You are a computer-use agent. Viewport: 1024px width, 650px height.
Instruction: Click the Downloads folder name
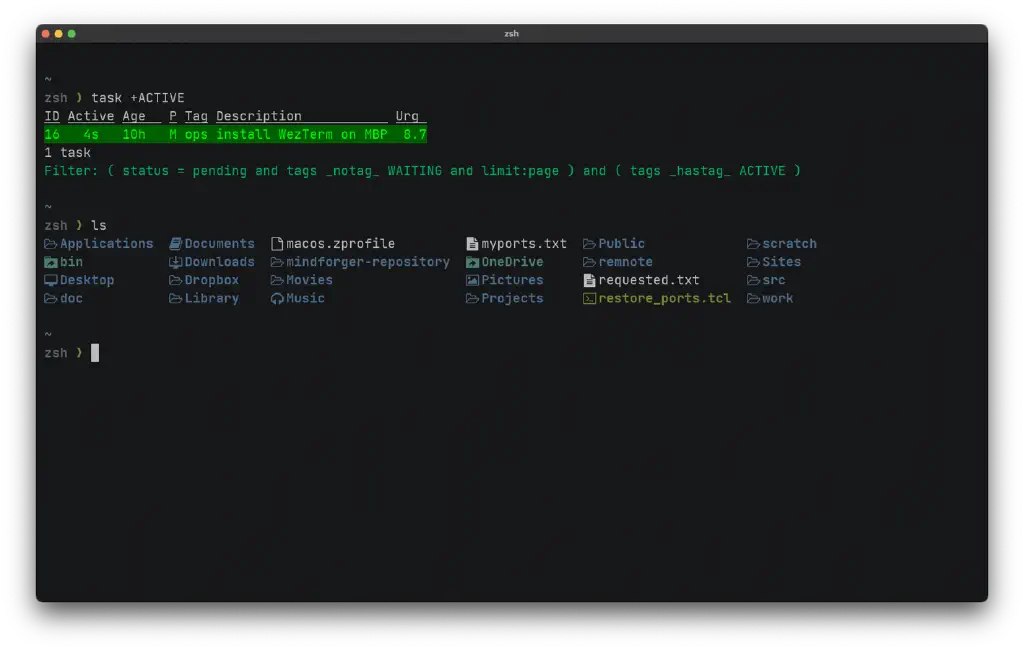[219, 262]
